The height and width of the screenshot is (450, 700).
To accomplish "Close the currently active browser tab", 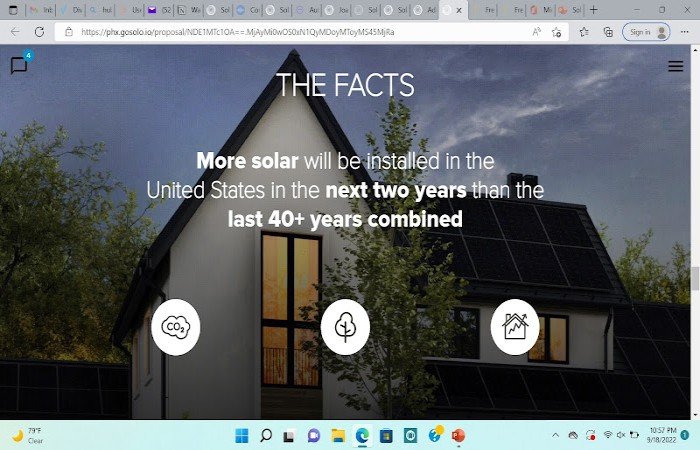I will tap(459, 9).
